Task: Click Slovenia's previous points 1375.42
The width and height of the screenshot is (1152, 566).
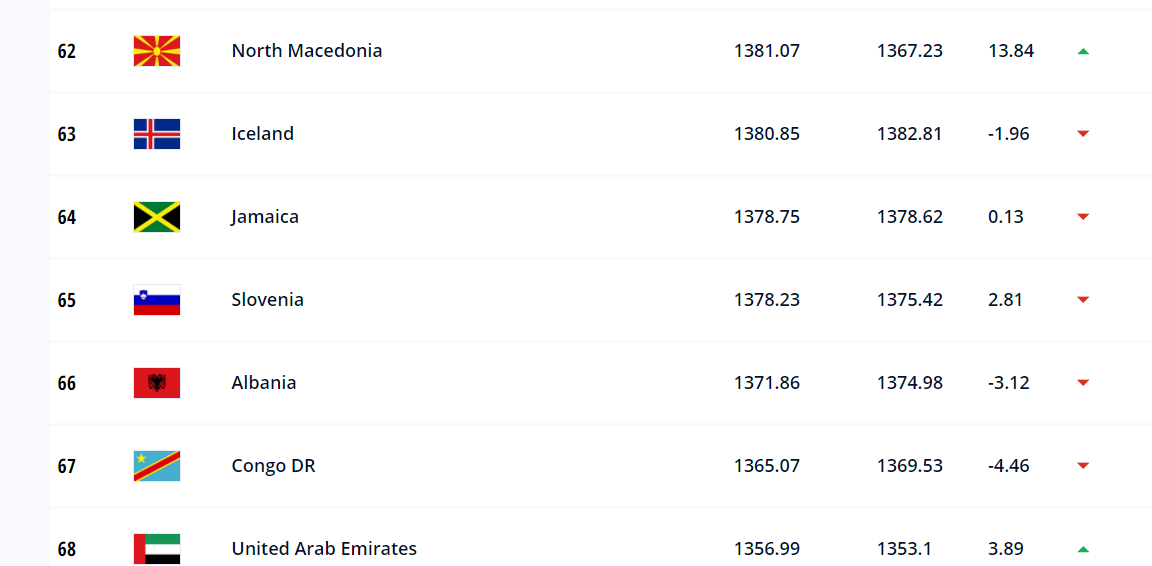Action: pos(910,300)
